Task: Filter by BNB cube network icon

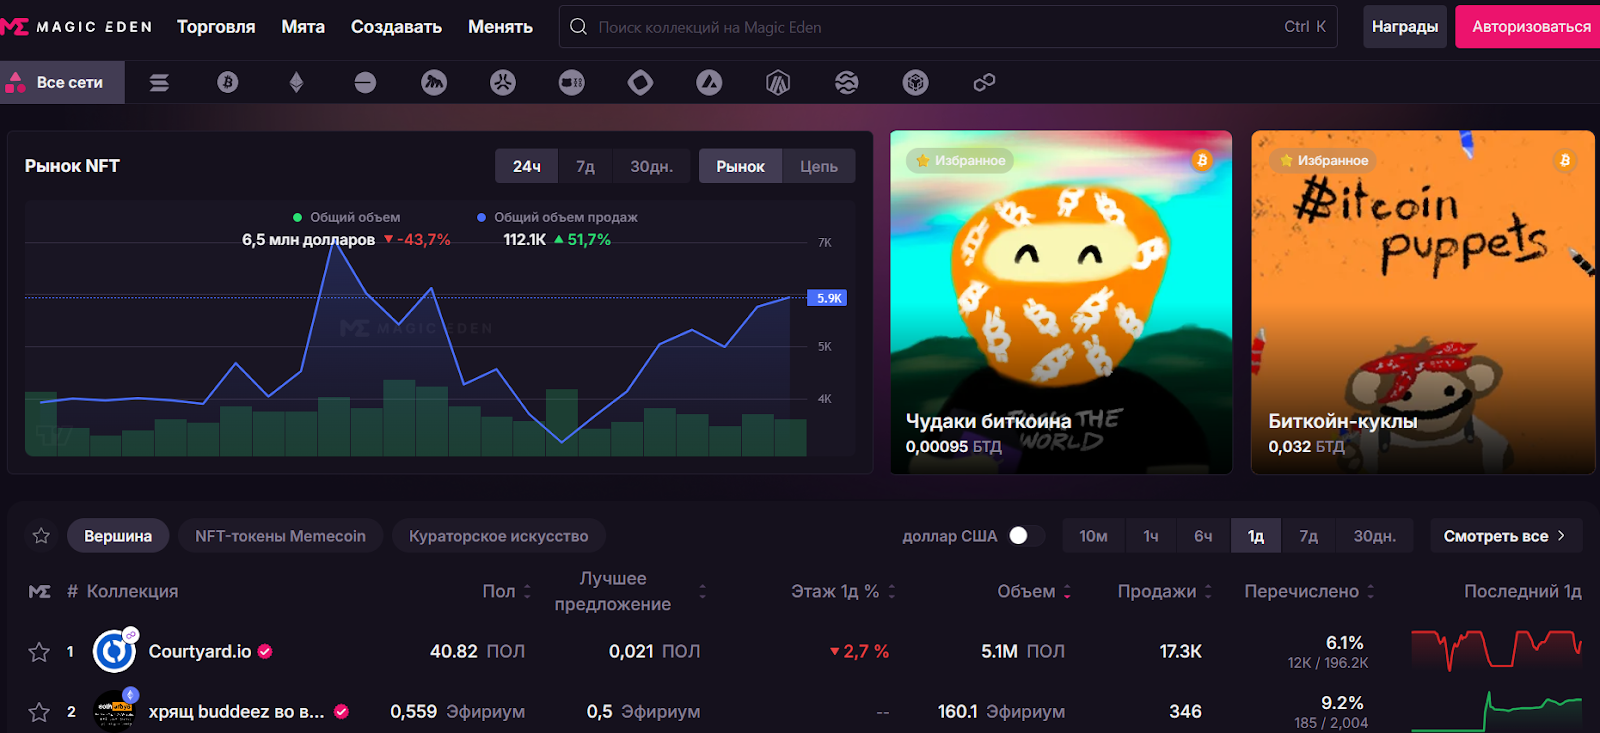Action: (916, 83)
